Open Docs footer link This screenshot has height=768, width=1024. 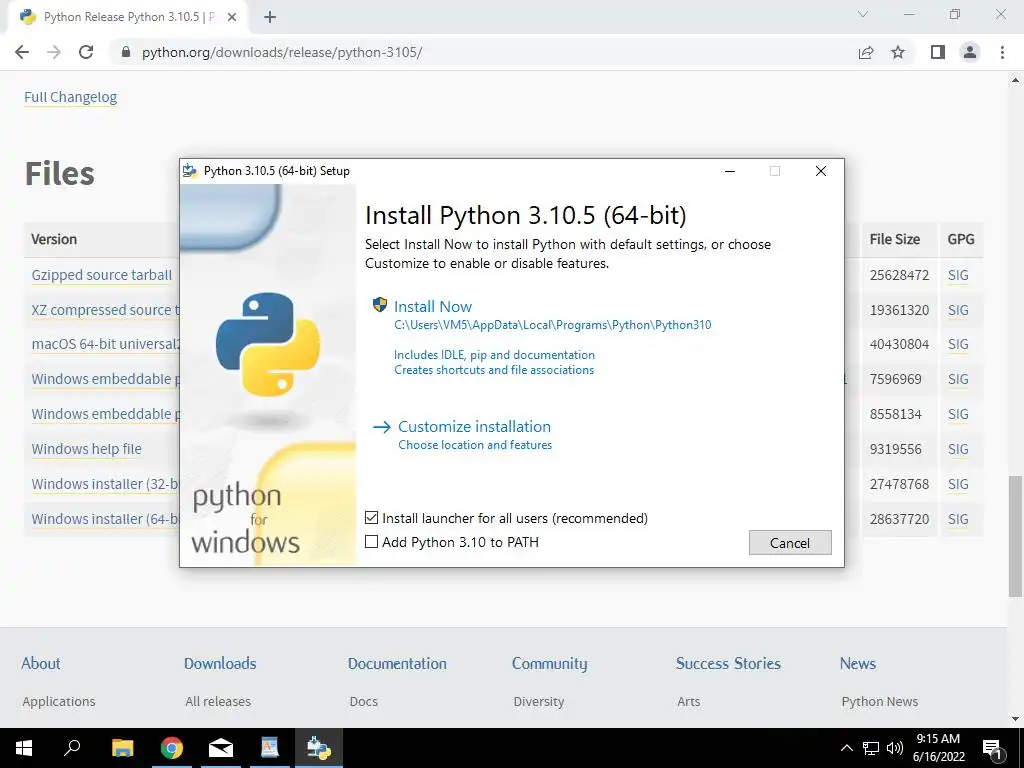point(364,701)
